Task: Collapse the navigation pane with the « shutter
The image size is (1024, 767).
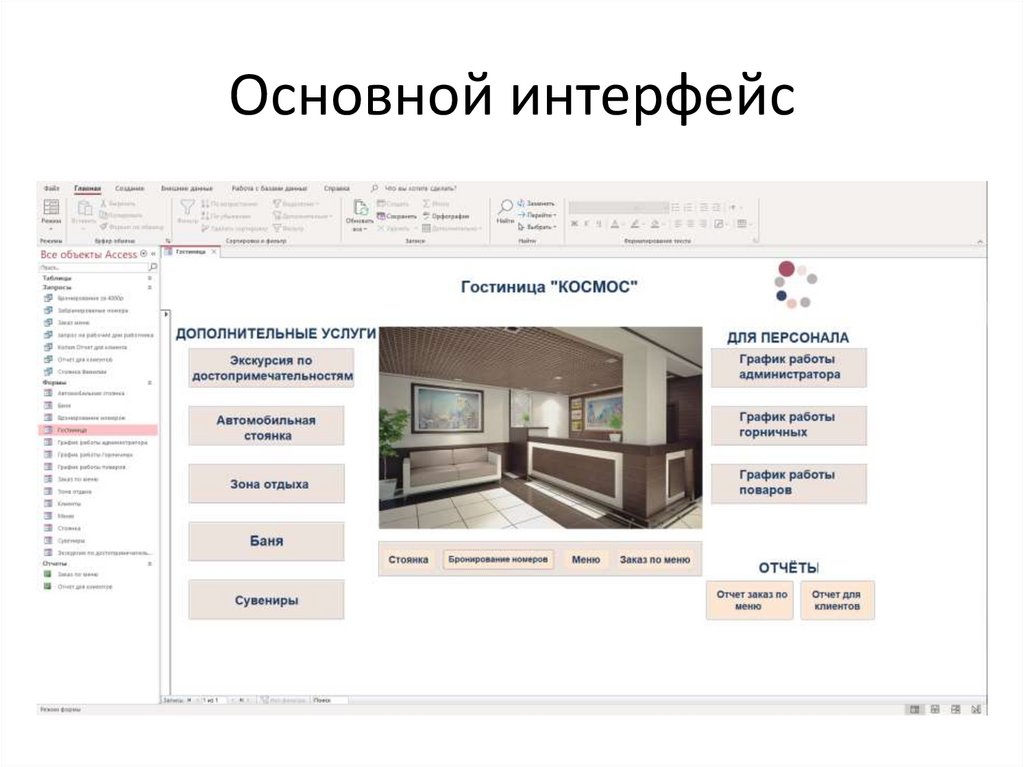Action: (x=152, y=255)
